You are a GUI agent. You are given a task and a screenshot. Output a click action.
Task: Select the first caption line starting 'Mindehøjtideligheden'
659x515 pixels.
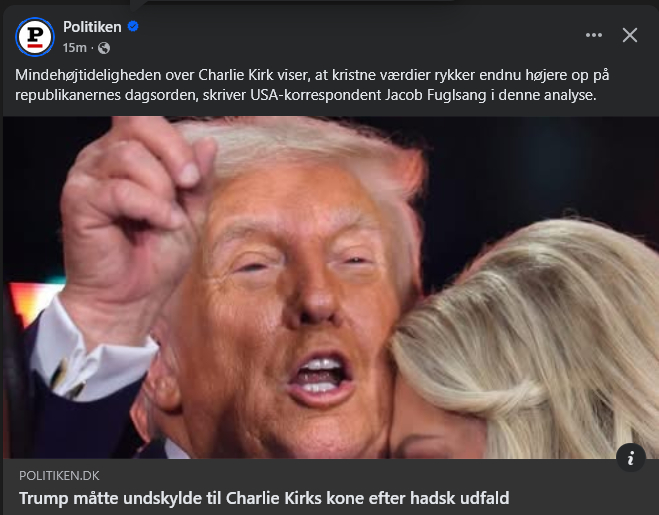[312, 75]
